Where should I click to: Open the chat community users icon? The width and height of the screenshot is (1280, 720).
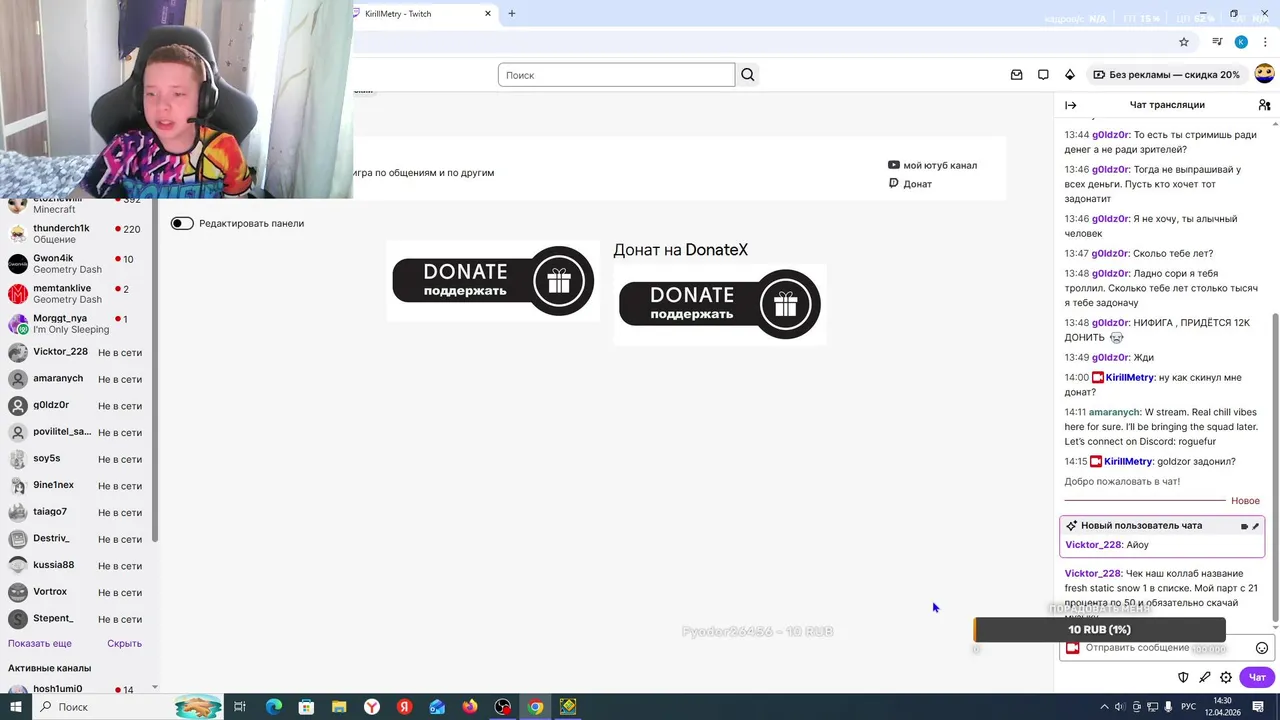pos(1264,105)
